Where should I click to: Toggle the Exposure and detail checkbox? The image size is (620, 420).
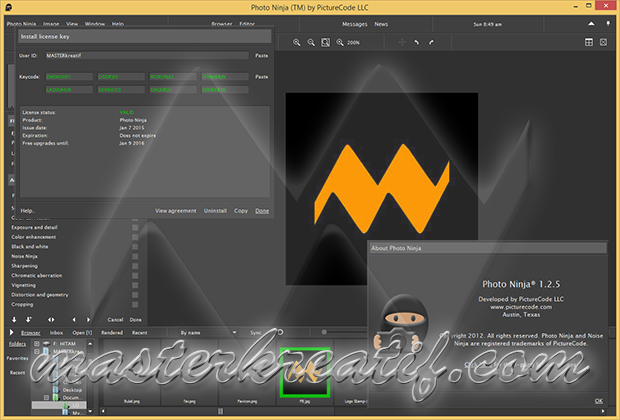pyautogui.click(x=135, y=227)
